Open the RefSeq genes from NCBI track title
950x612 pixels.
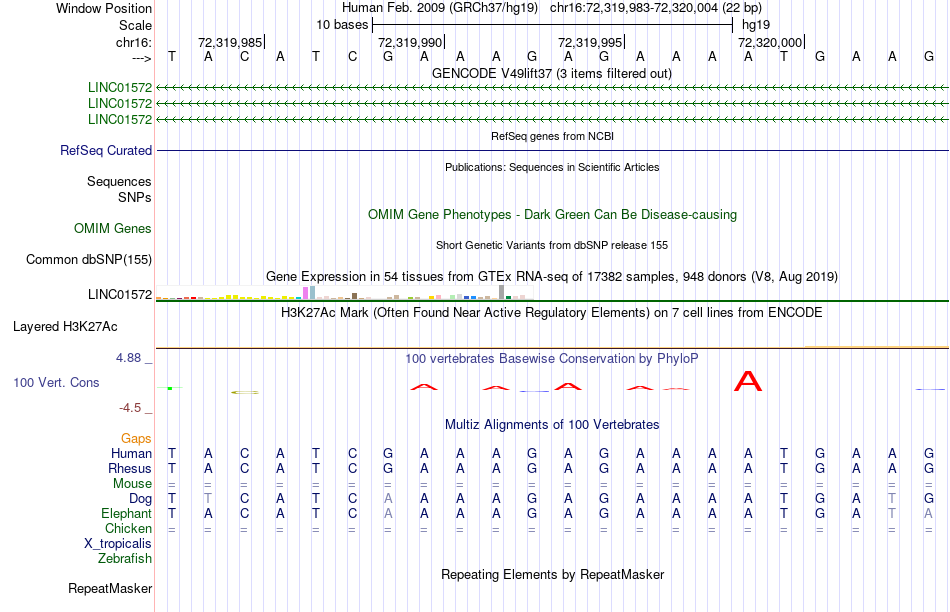(552, 136)
